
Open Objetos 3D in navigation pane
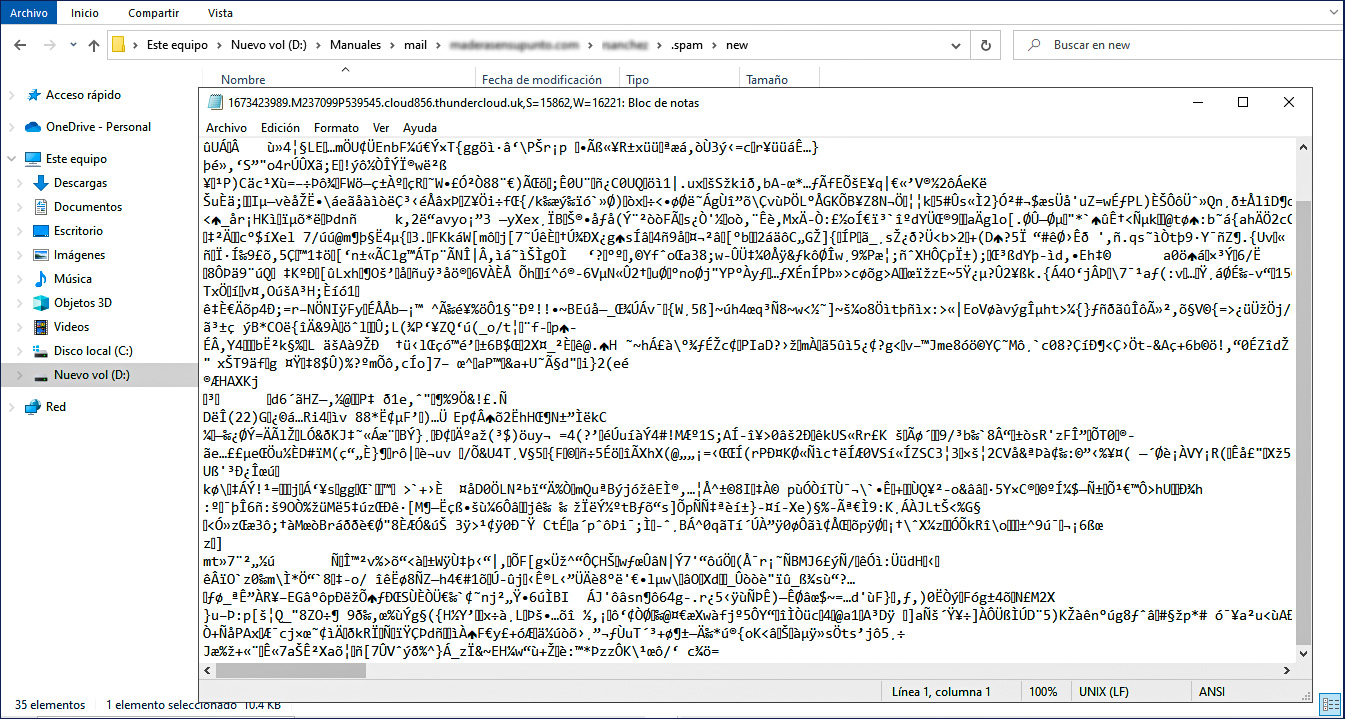coord(82,303)
